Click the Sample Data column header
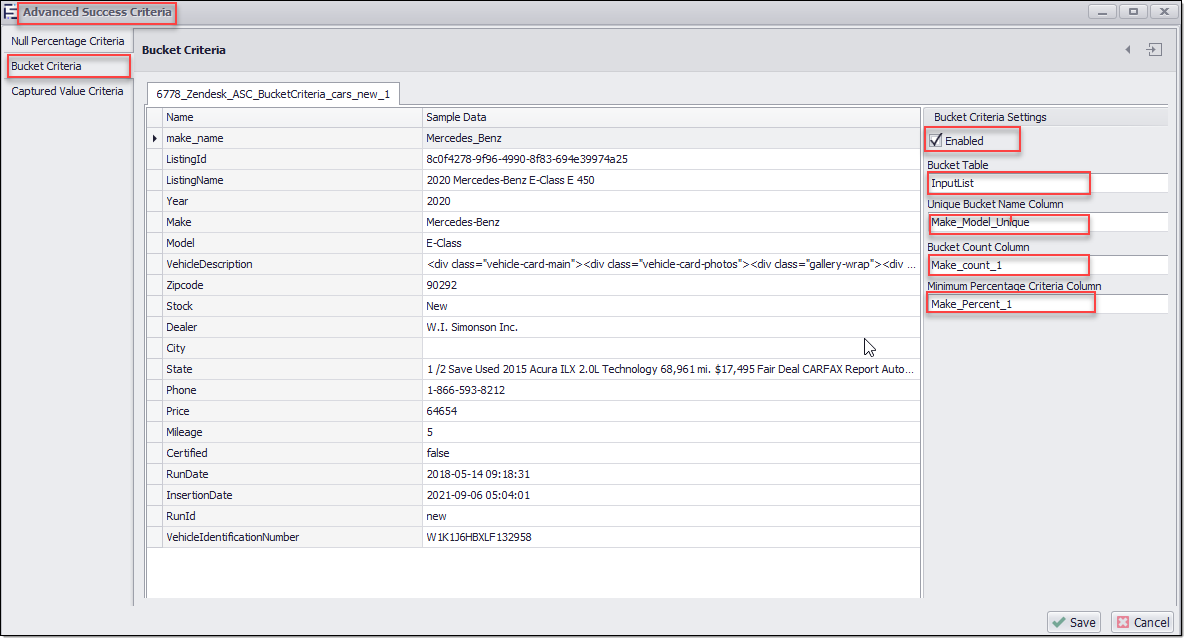The image size is (1187, 641). click(x=457, y=118)
